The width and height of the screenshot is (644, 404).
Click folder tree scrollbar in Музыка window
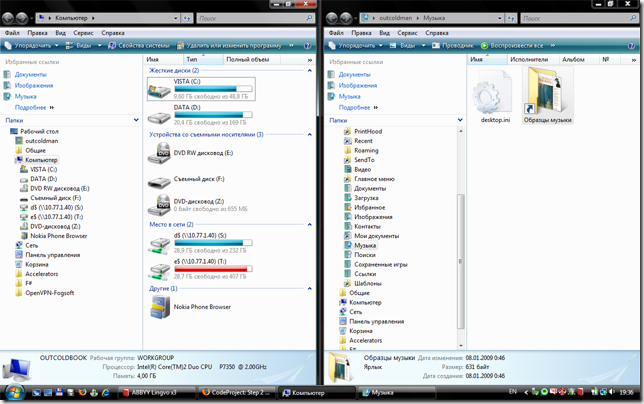tap(460, 261)
